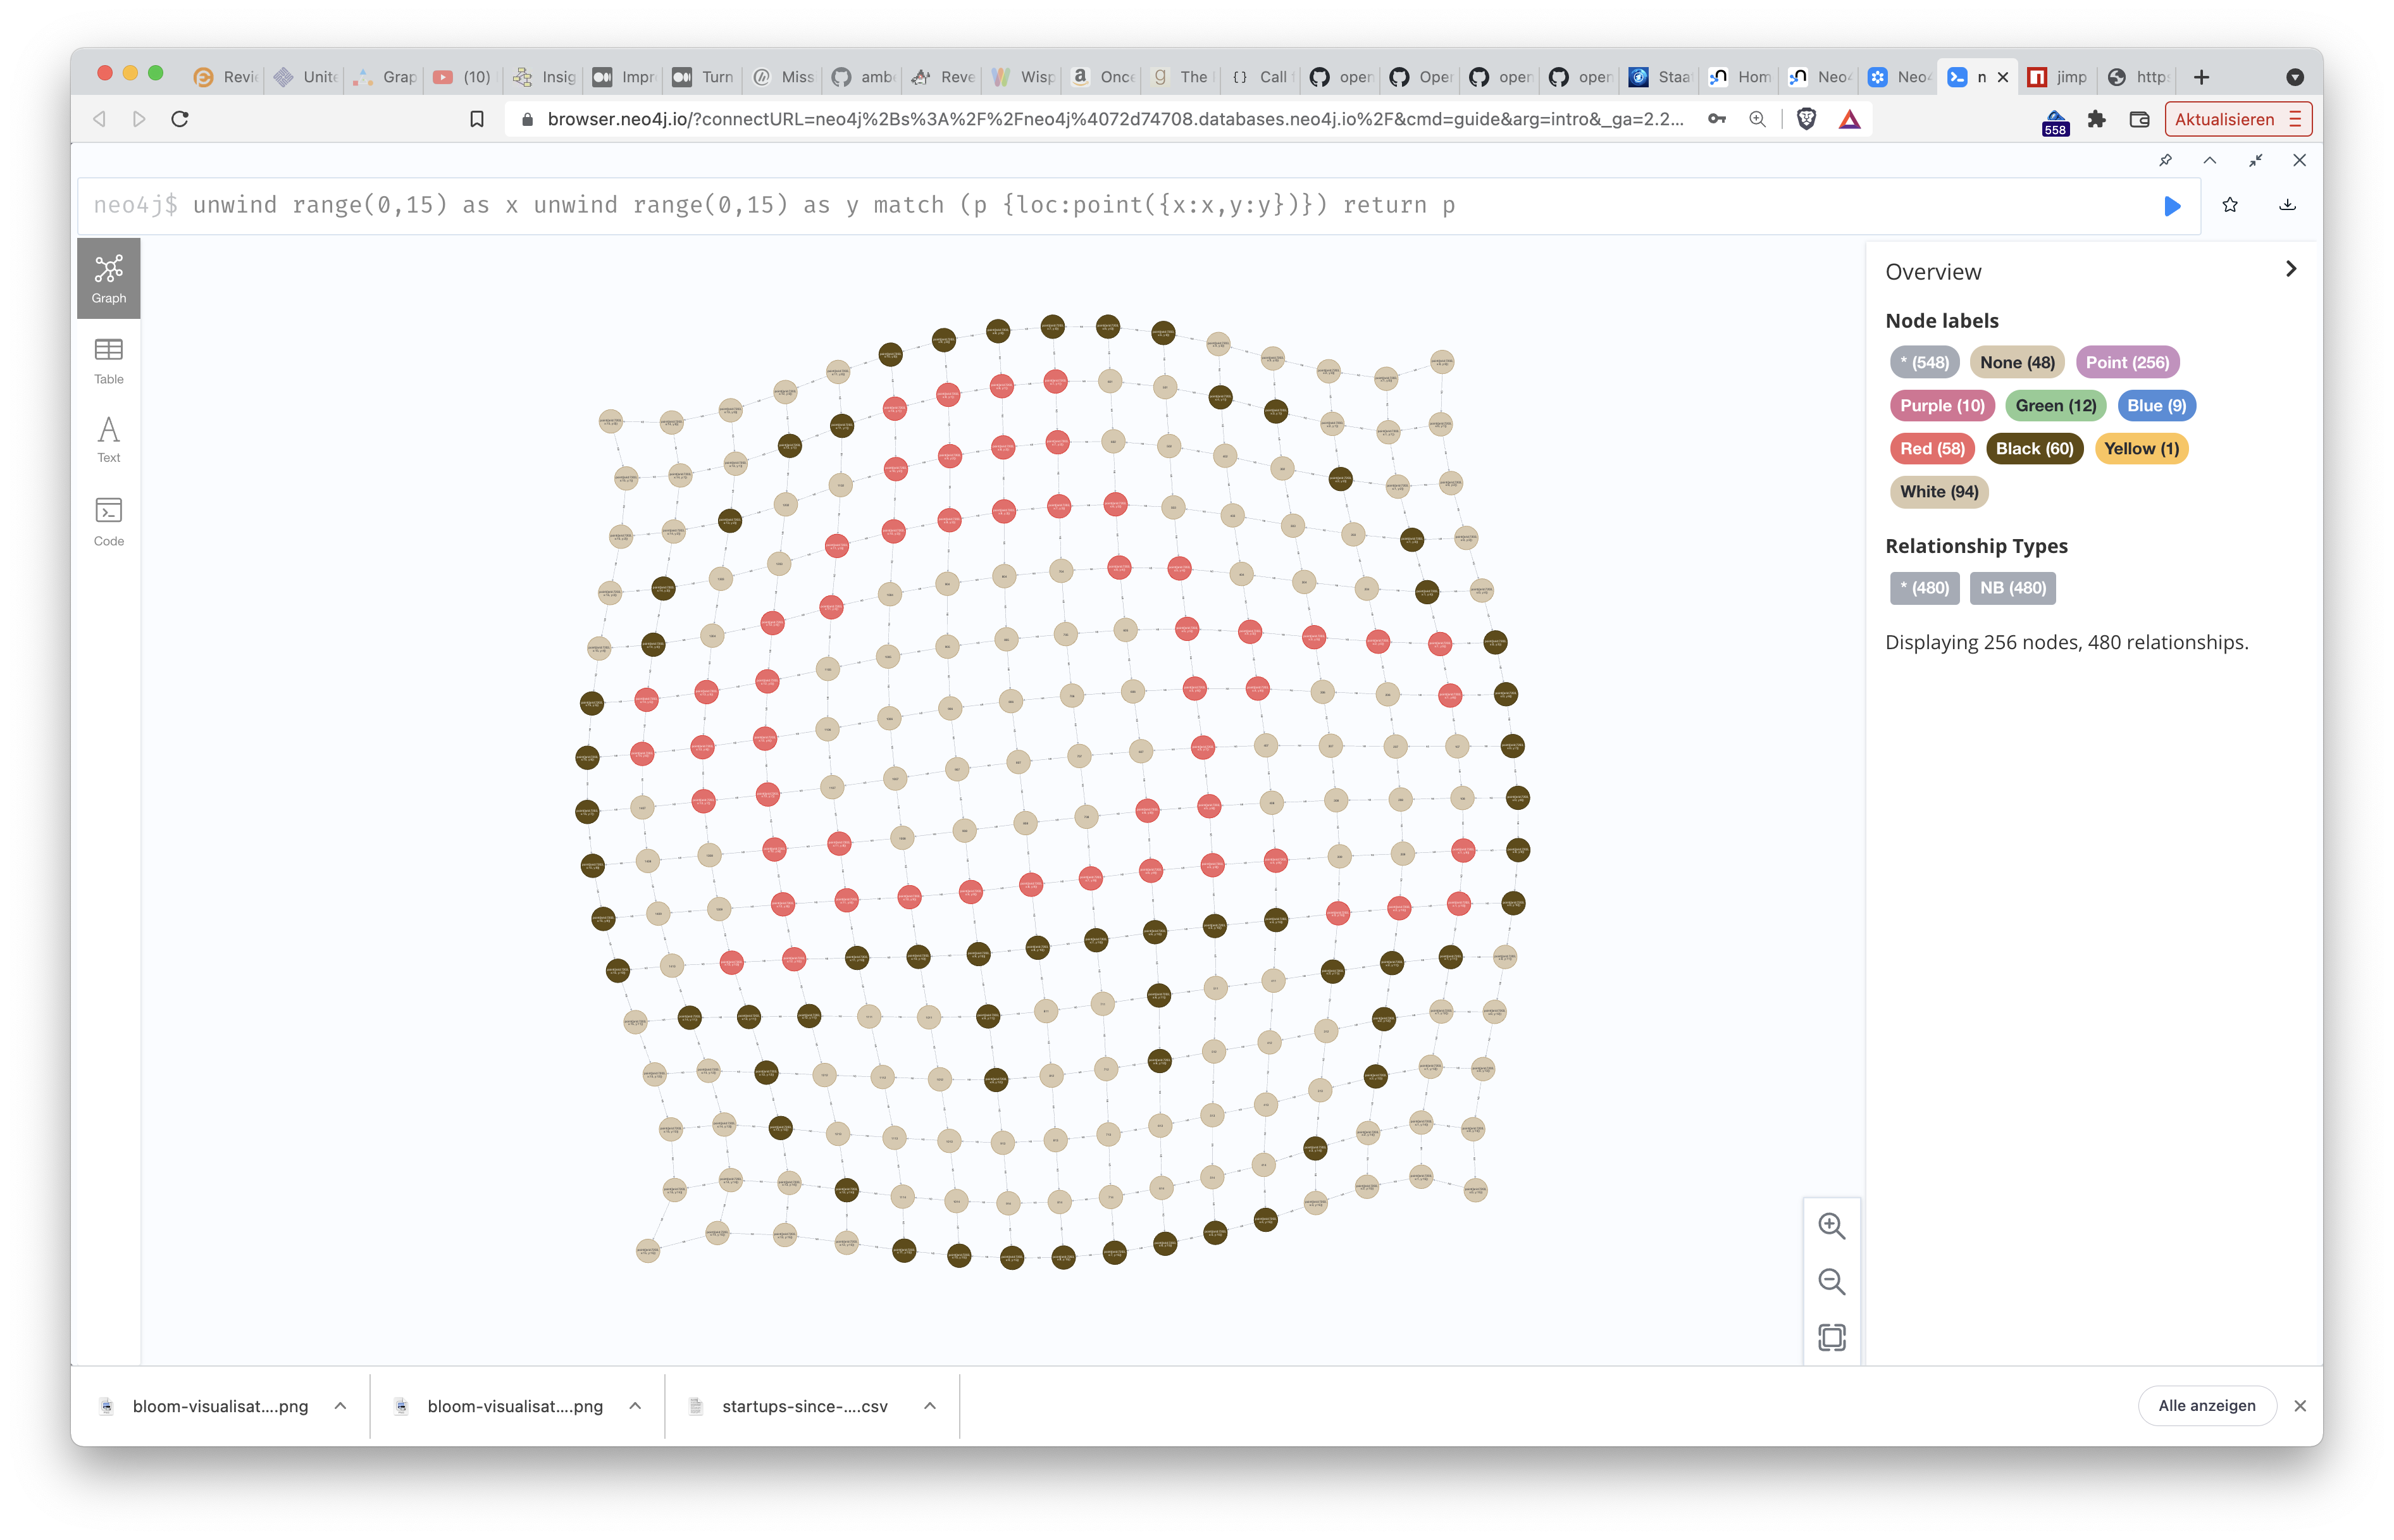This screenshot has height=1540, width=2394.
Task: Switch to the Call browser tab
Action: pos(1259,77)
